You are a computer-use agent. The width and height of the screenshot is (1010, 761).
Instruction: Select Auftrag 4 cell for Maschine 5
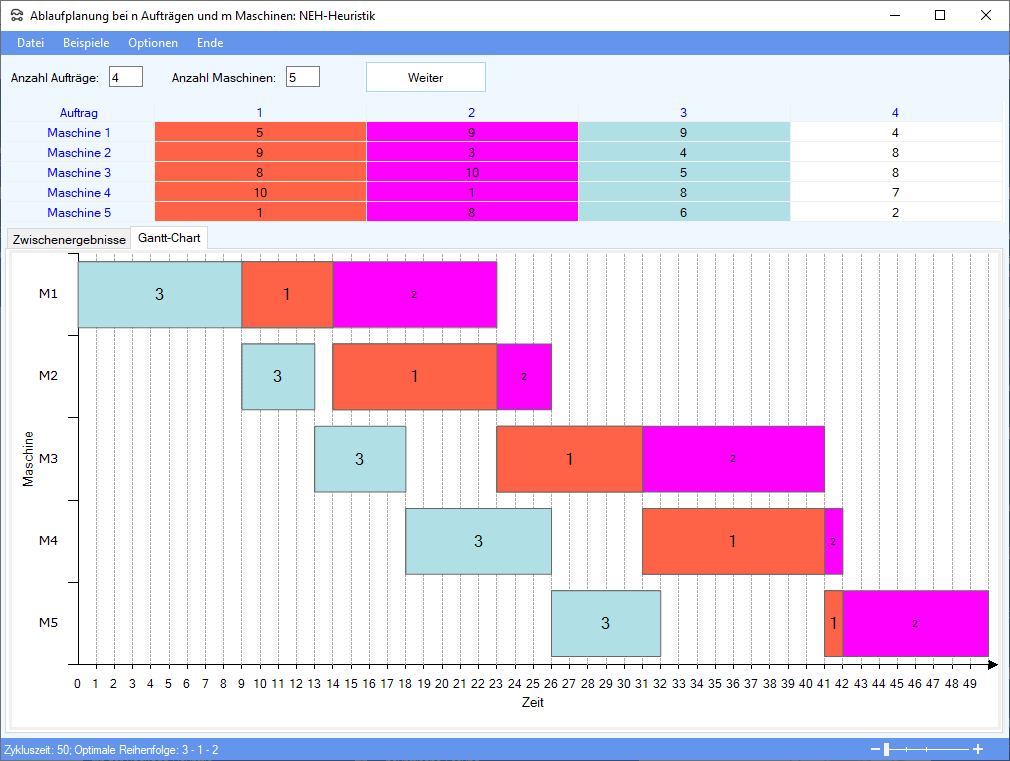pos(895,212)
